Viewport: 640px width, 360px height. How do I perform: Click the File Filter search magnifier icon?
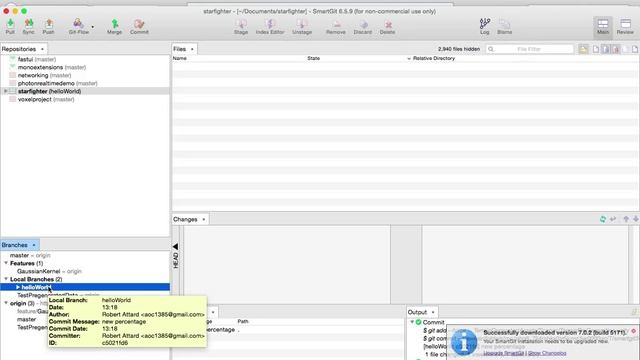pos(491,49)
